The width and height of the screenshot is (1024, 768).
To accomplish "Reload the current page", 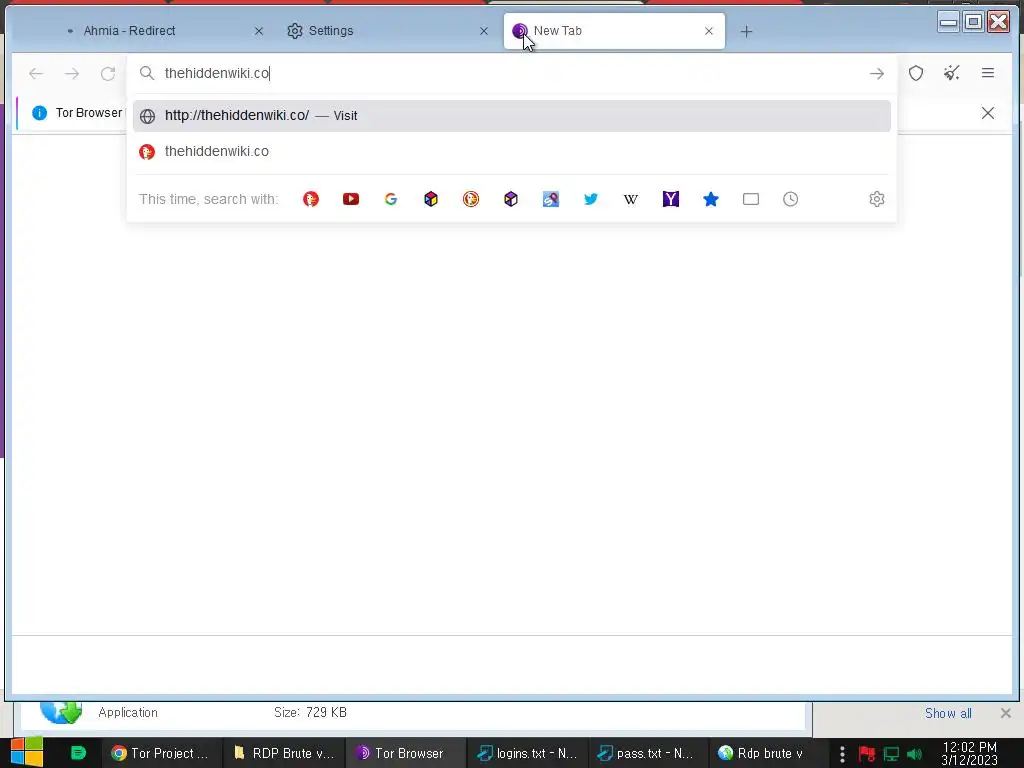I will (108, 74).
